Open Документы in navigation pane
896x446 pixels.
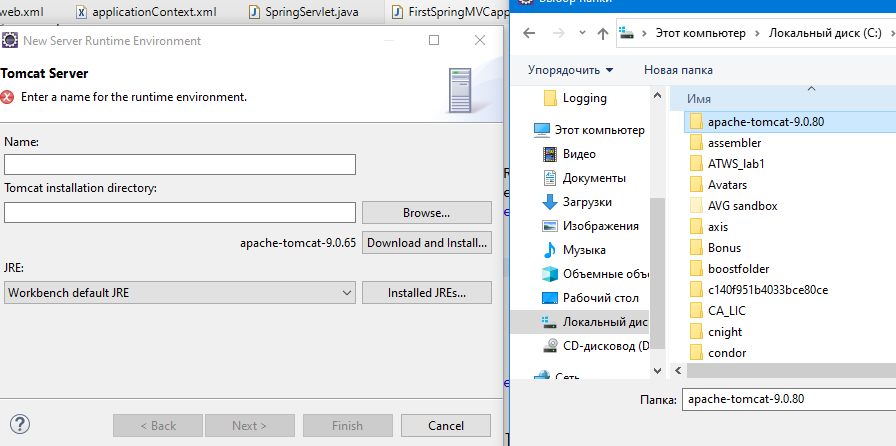(583, 178)
